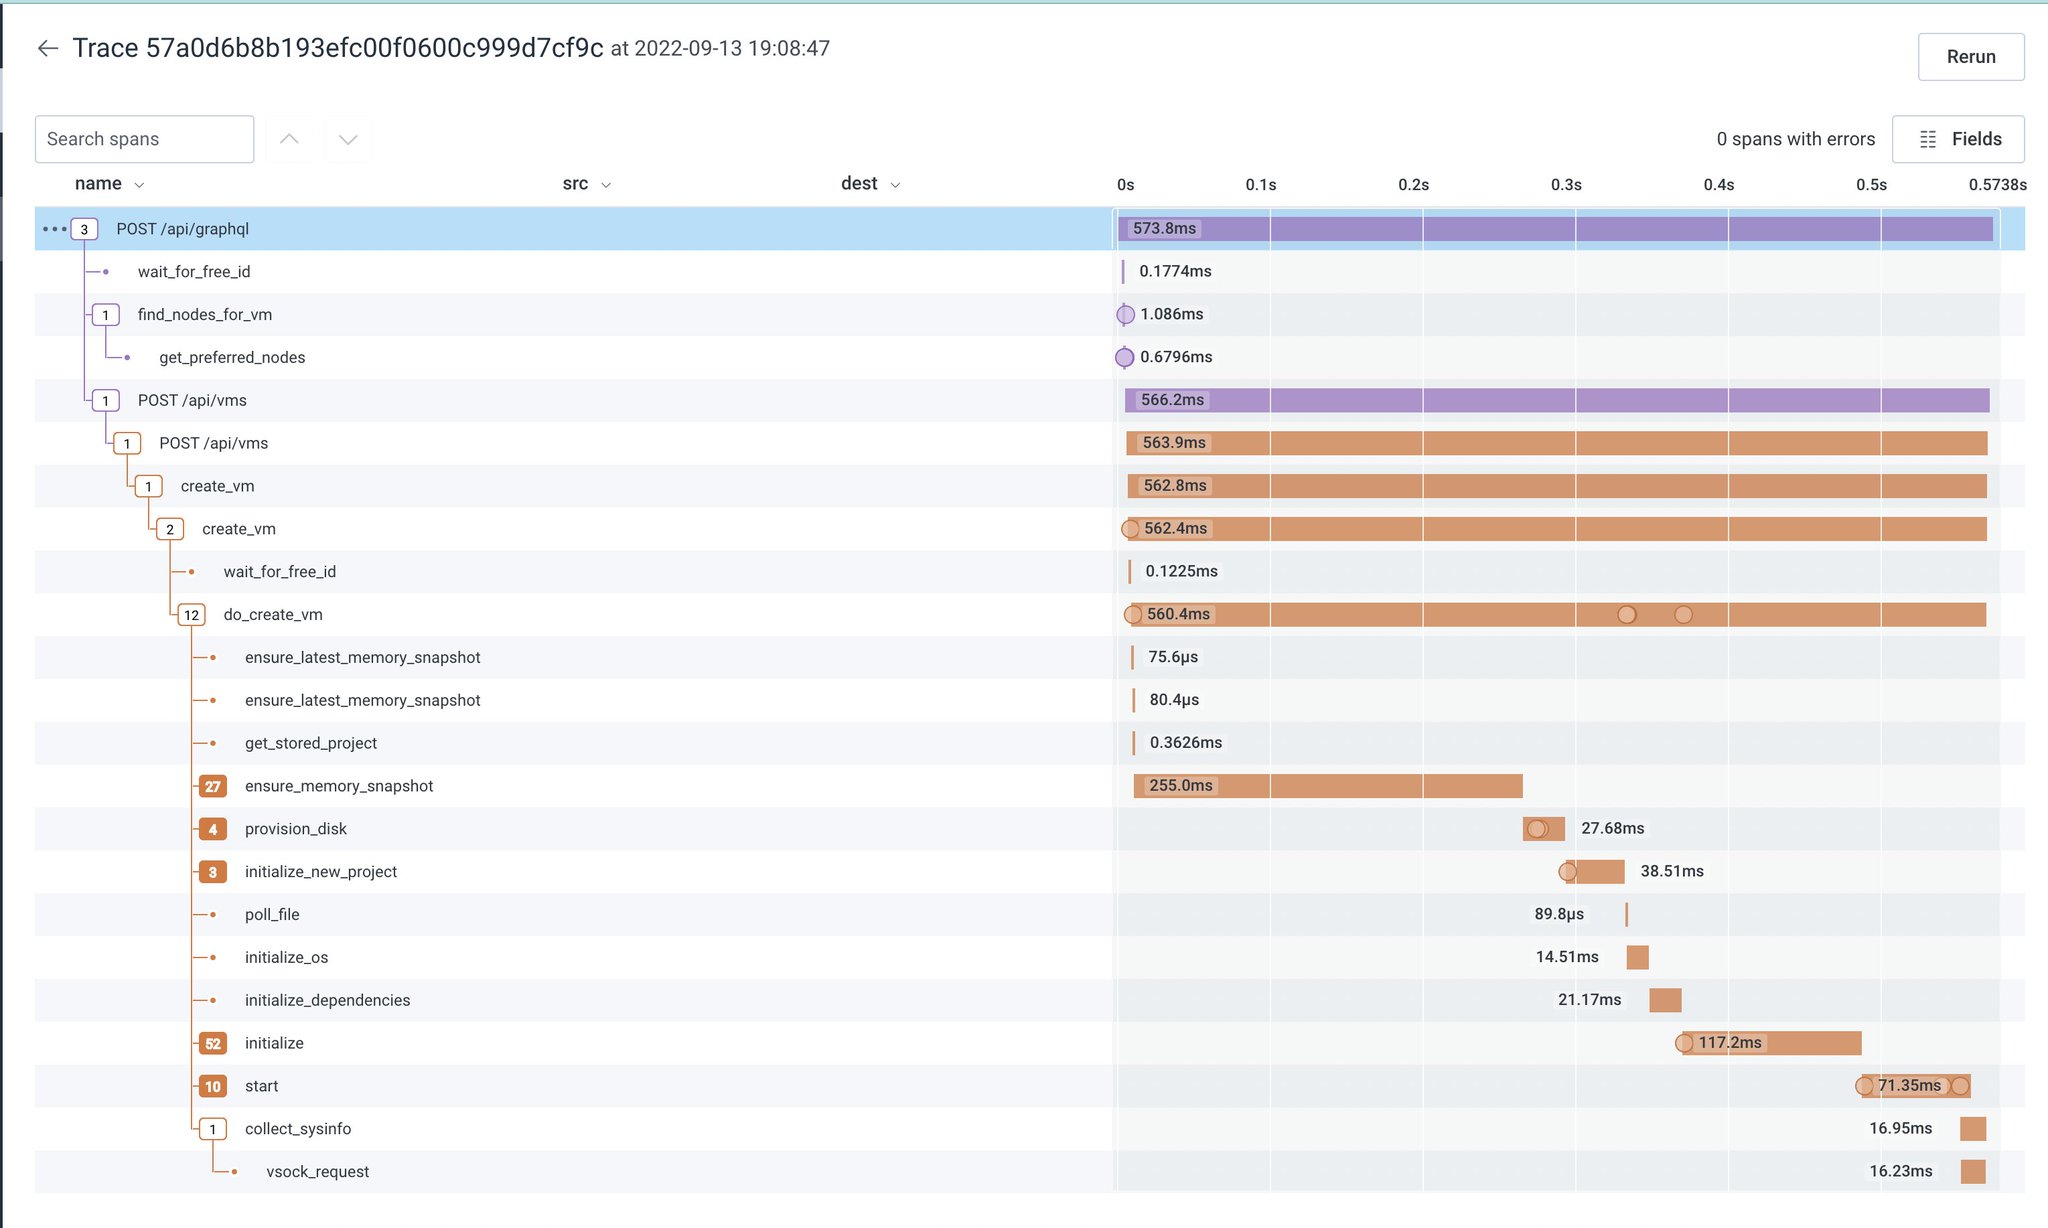Click the span event circle on the get_preferred_nodes bar
Viewport: 2048px width, 1228px height.
pos(1124,357)
